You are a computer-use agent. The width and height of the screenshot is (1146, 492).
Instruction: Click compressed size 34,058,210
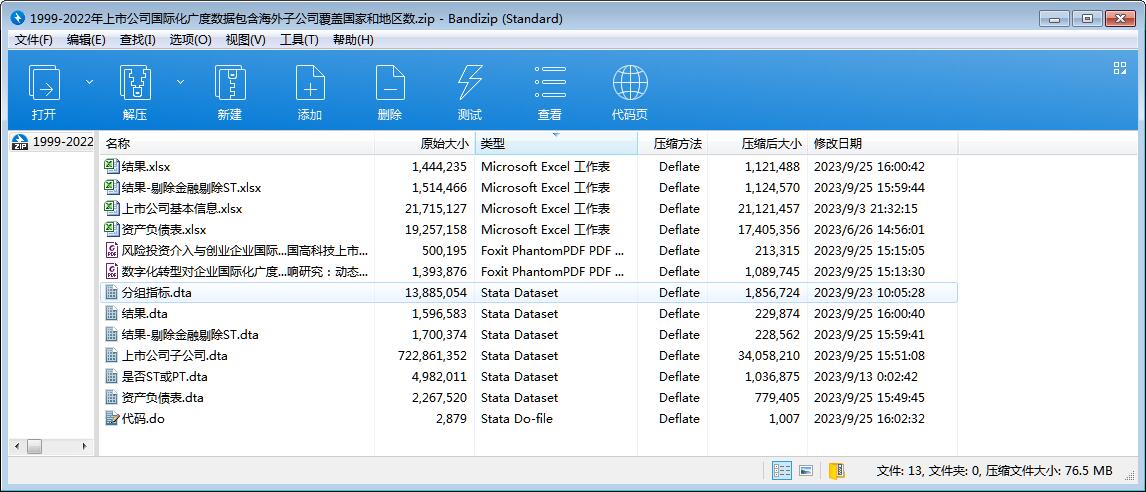[x=769, y=356]
